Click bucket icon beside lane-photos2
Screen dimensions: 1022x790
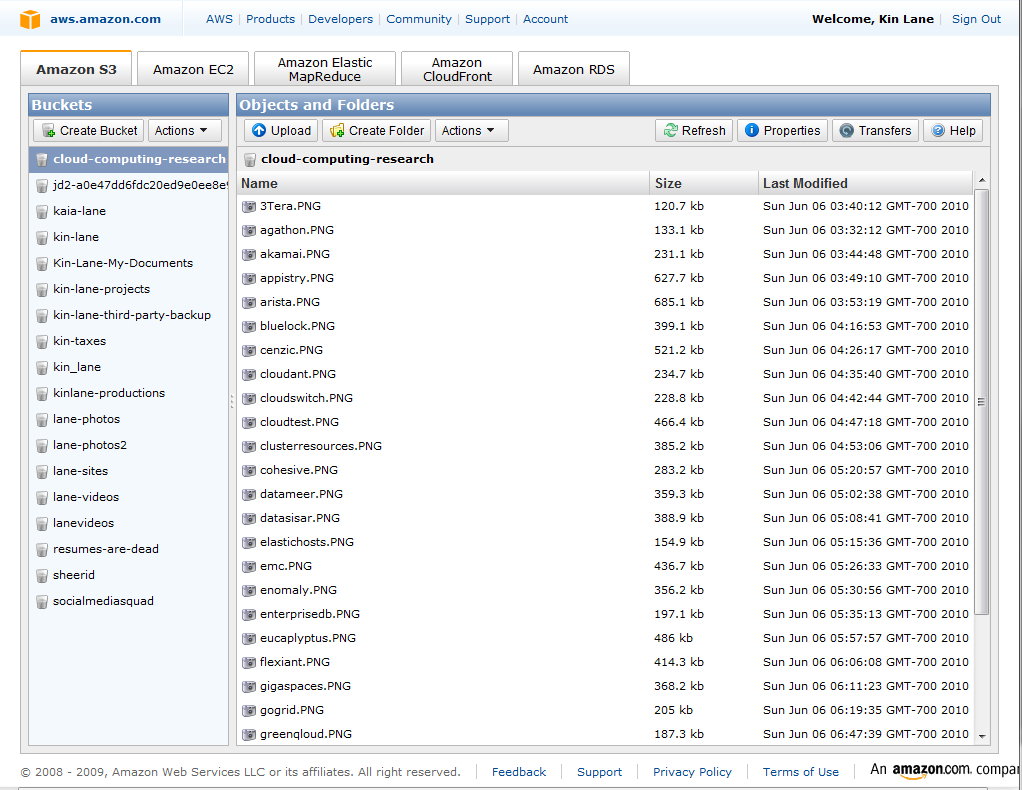pos(42,446)
